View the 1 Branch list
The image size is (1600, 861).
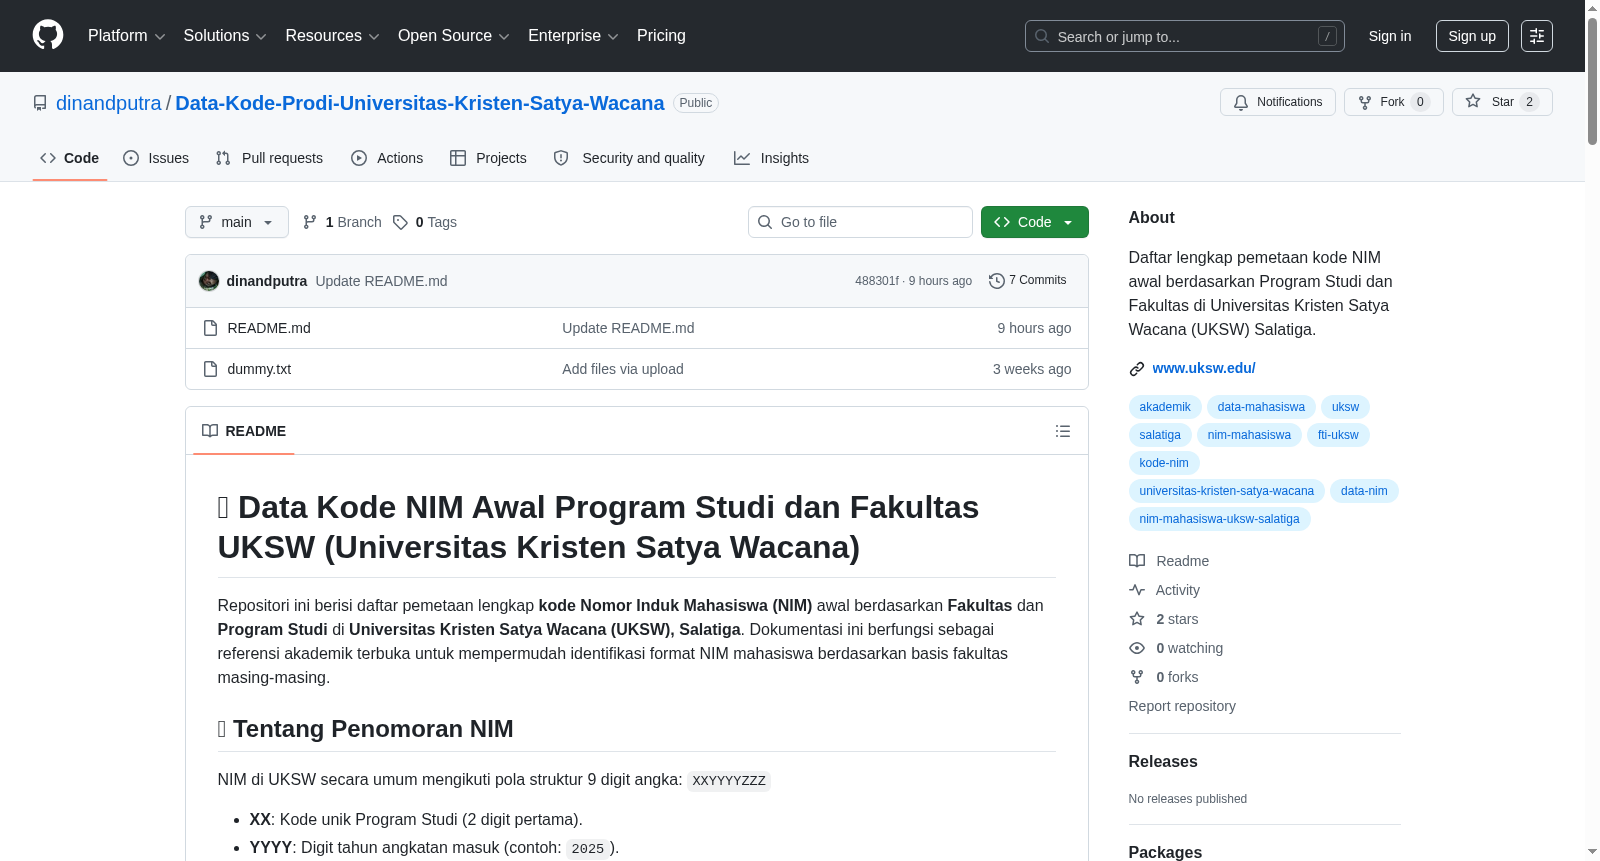tap(343, 222)
